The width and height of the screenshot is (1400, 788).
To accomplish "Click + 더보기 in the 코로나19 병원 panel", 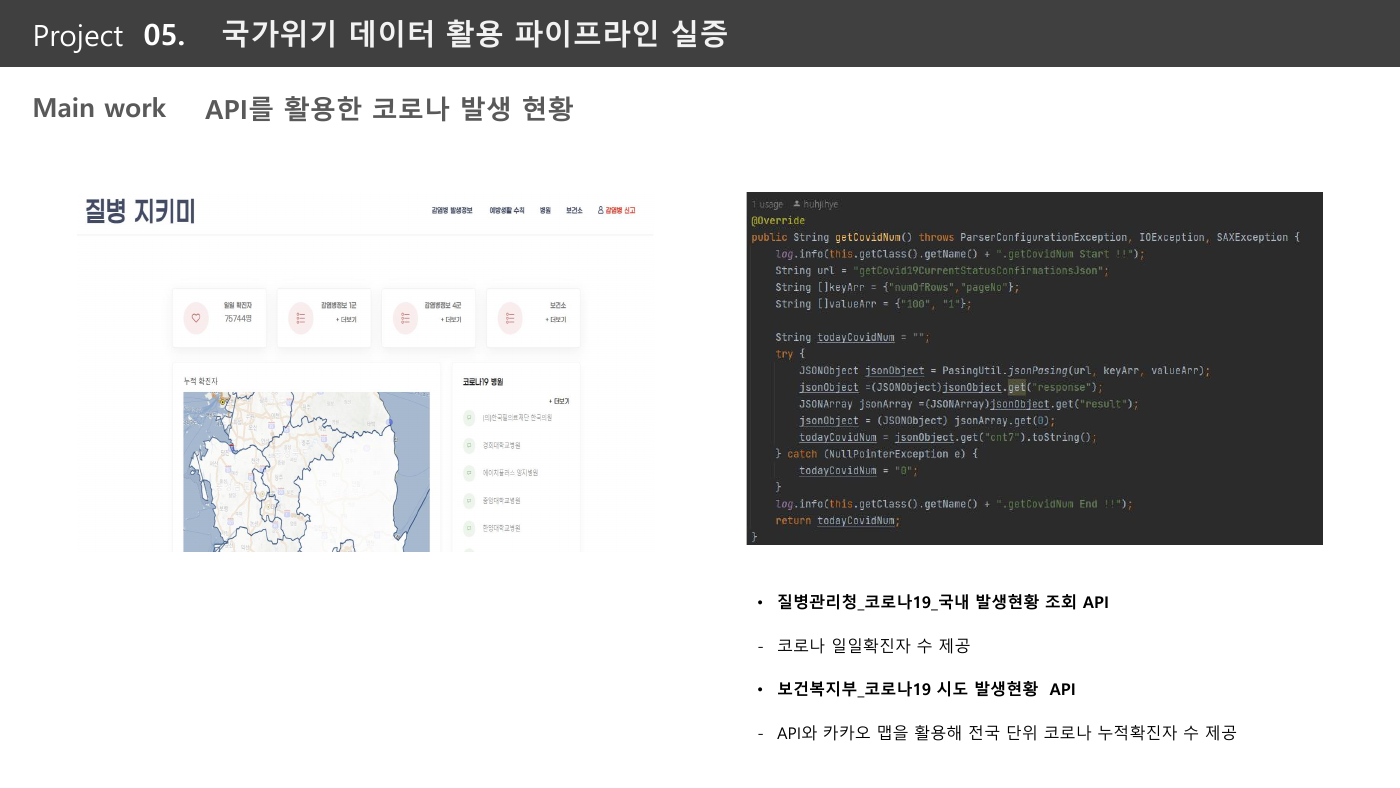I will click(x=559, y=400).
